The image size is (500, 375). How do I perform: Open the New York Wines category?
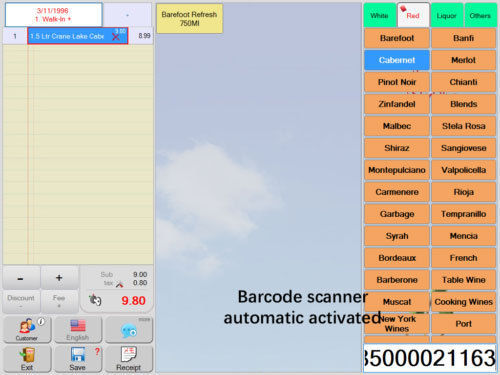point(397,324)
